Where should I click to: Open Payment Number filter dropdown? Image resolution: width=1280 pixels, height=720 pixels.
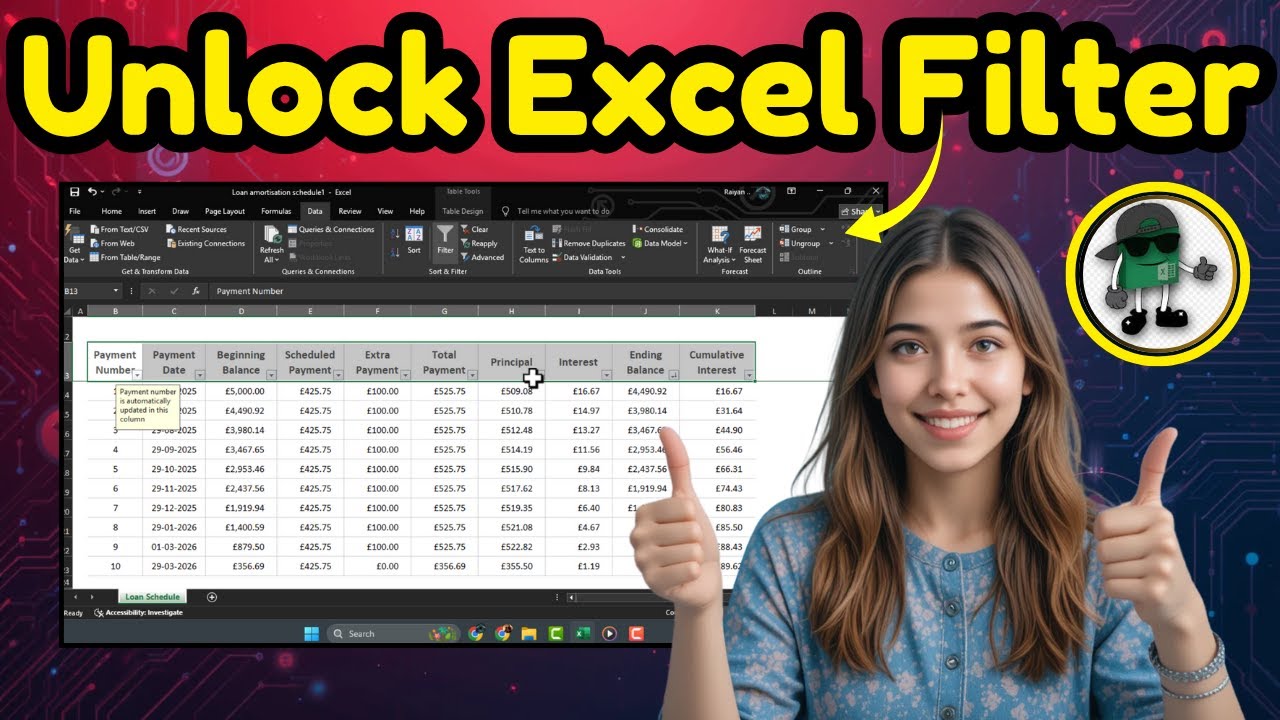coord(137,374)
